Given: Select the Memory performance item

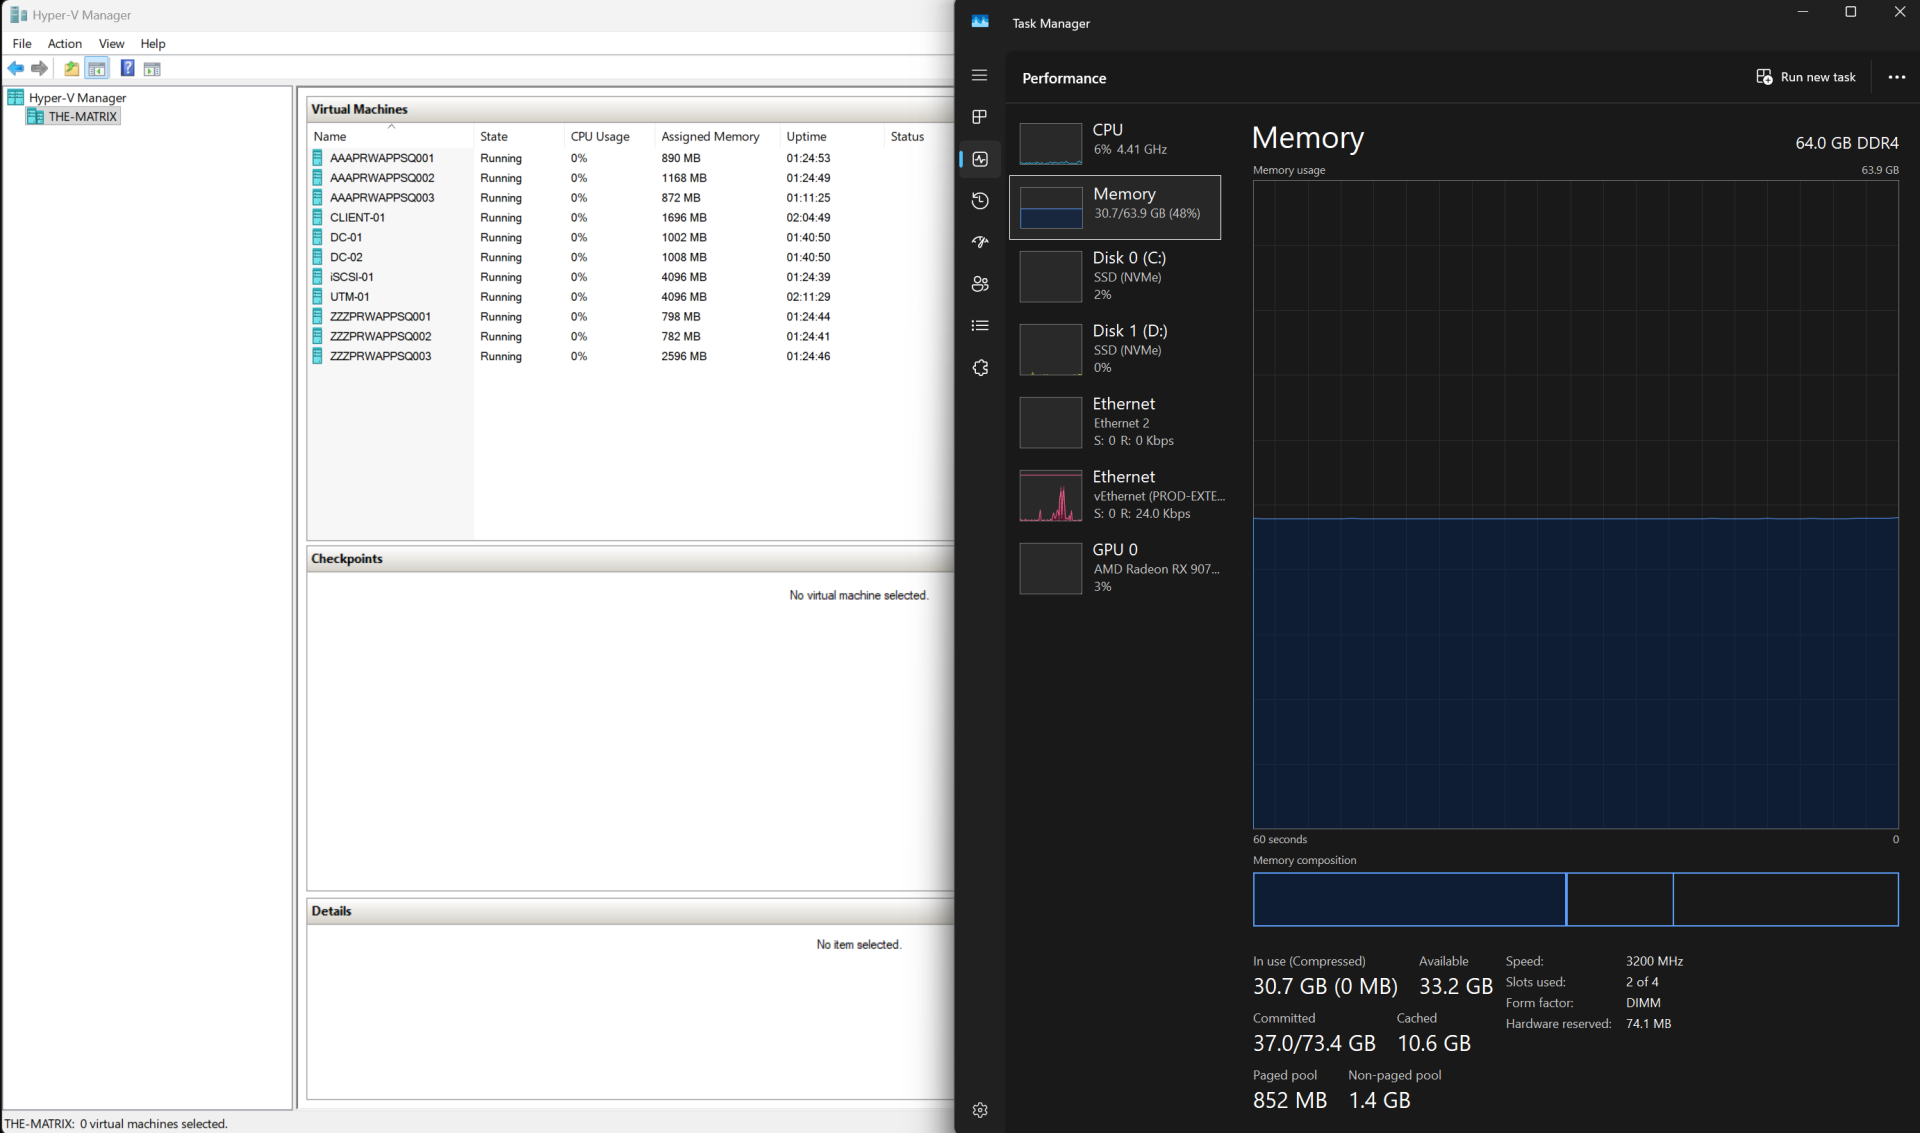Looking at the screenshot, I should pos(1115,207).
